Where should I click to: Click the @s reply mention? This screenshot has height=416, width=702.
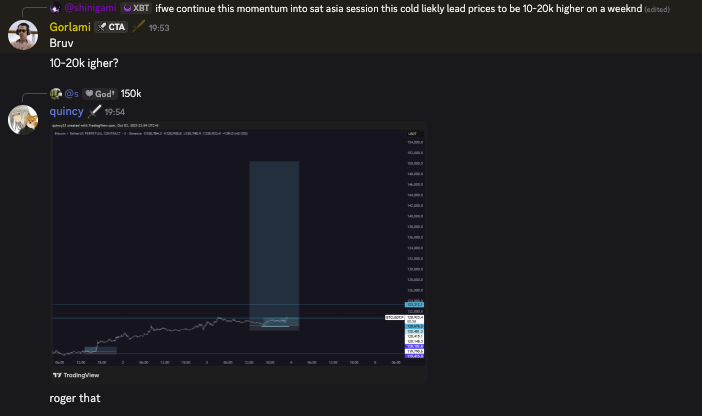tap(72, 94)
